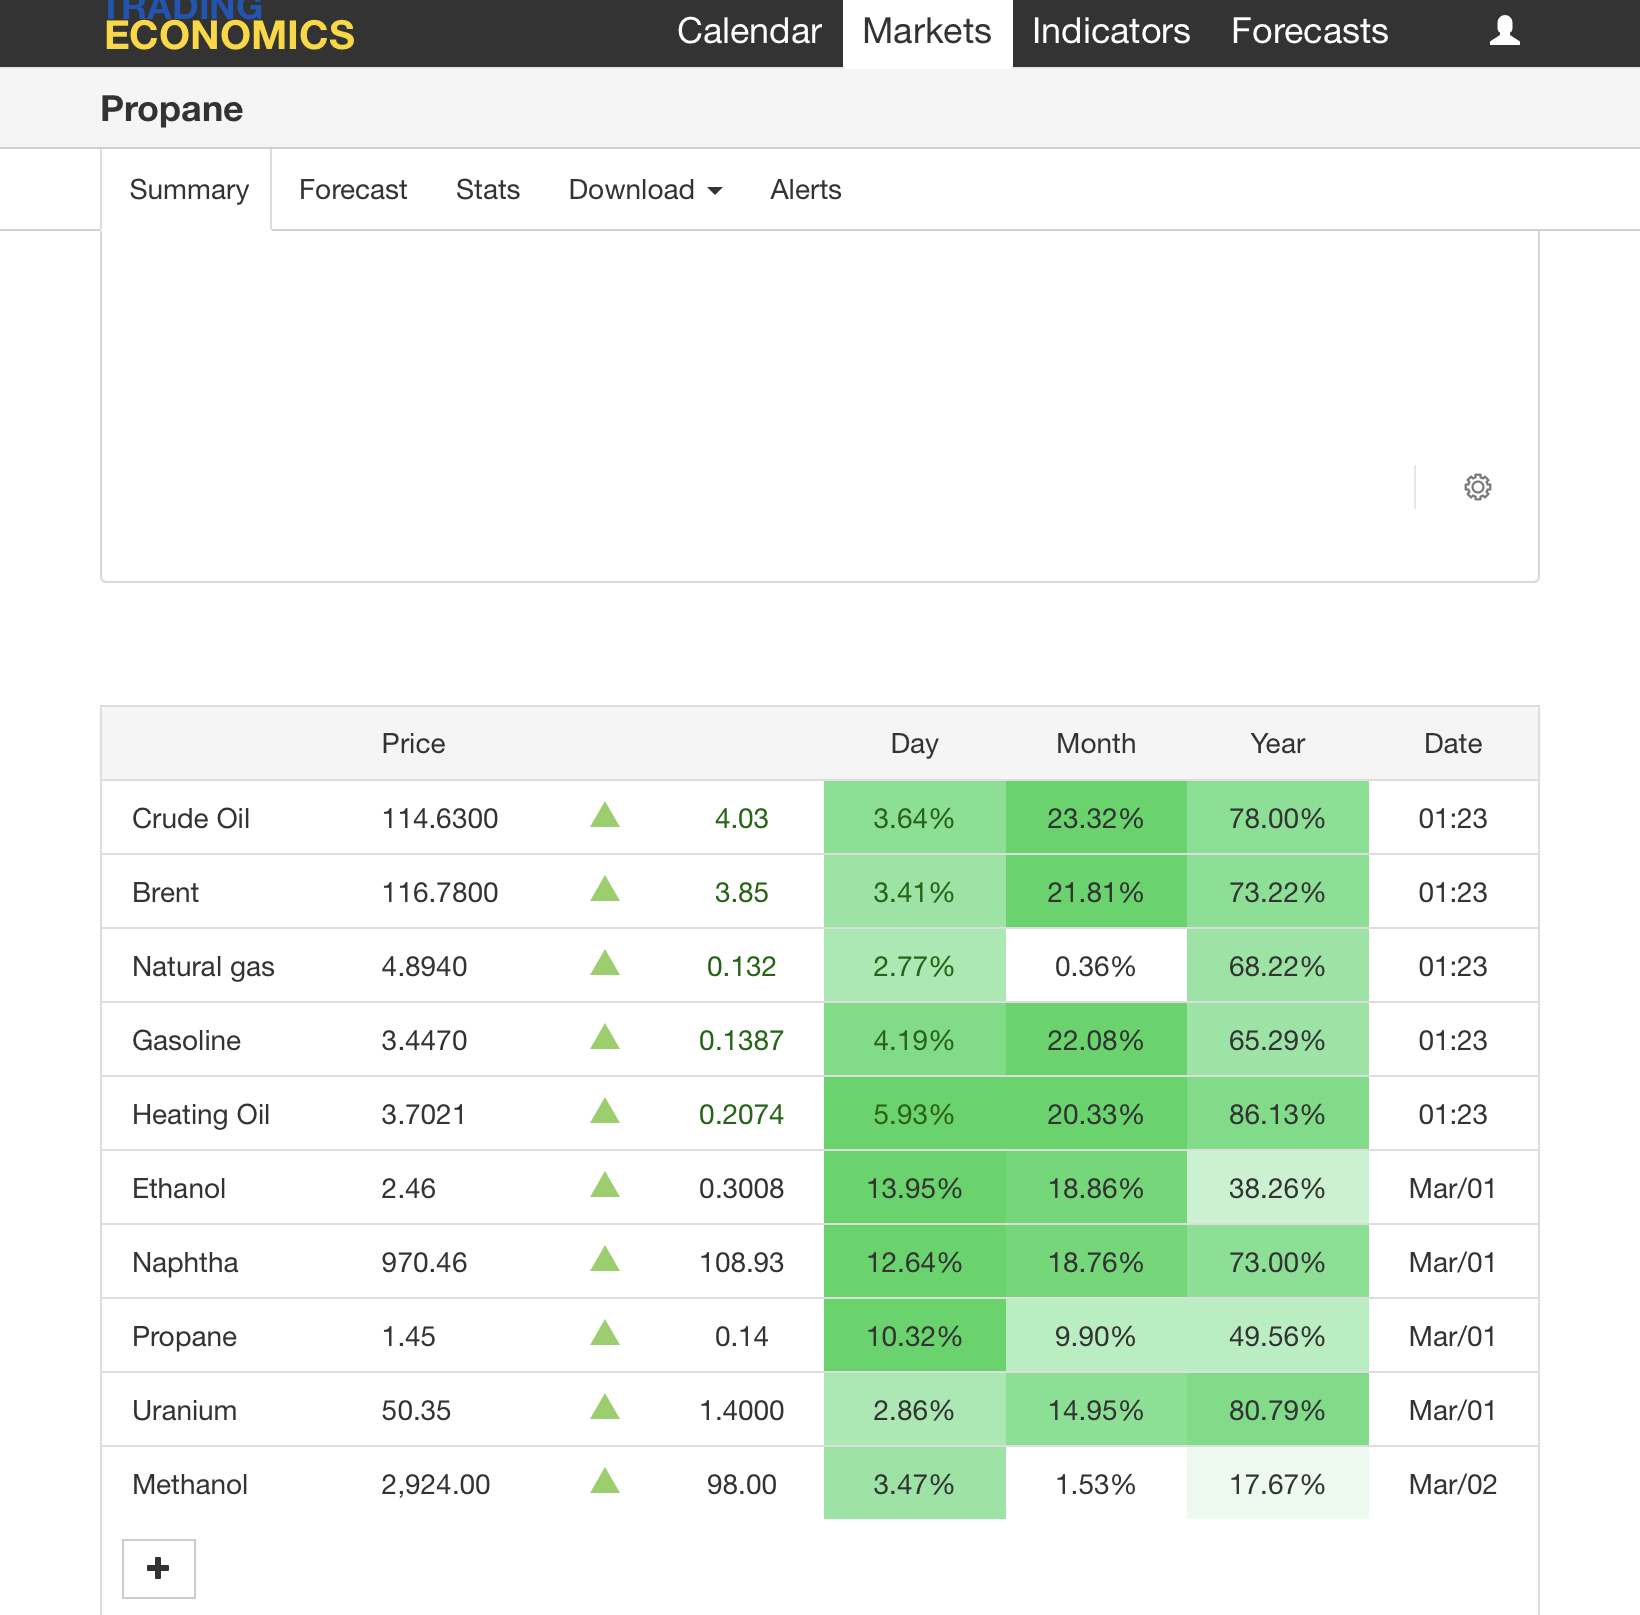Sort table by Month column header
Screen dimensions: 1640x1615
(1095, 744)
